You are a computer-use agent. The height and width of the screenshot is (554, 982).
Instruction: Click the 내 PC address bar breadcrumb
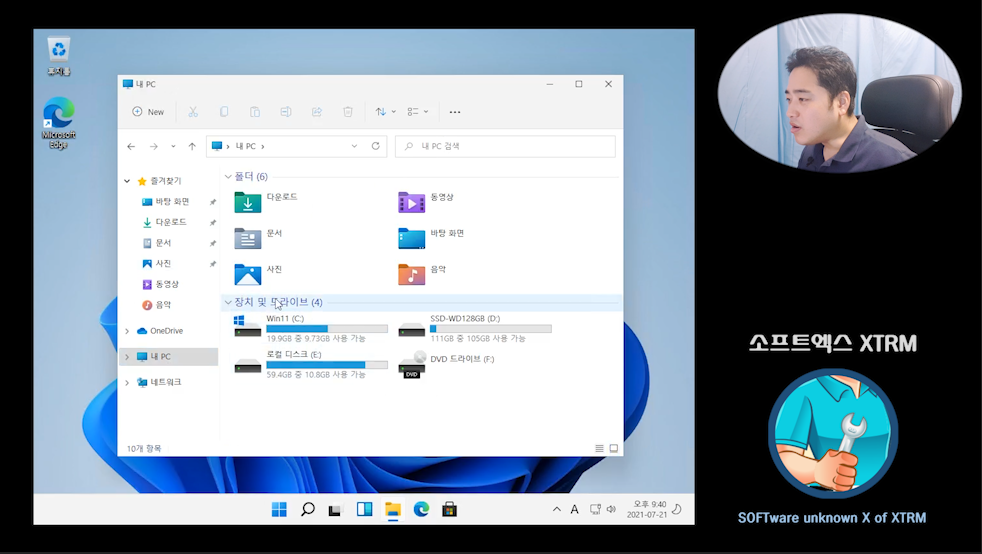click(x=246, y=146)
